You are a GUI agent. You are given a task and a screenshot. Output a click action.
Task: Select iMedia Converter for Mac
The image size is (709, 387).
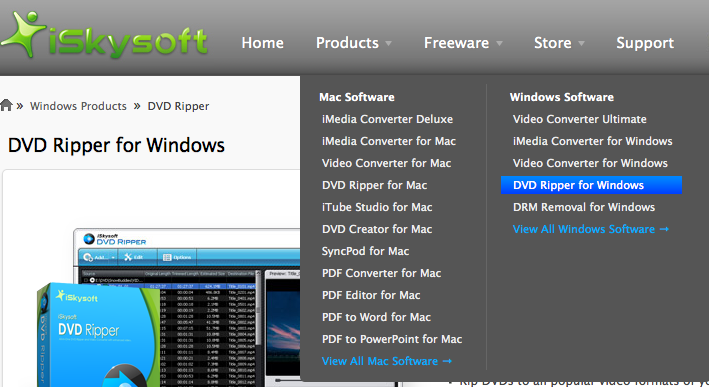point(389,141)
